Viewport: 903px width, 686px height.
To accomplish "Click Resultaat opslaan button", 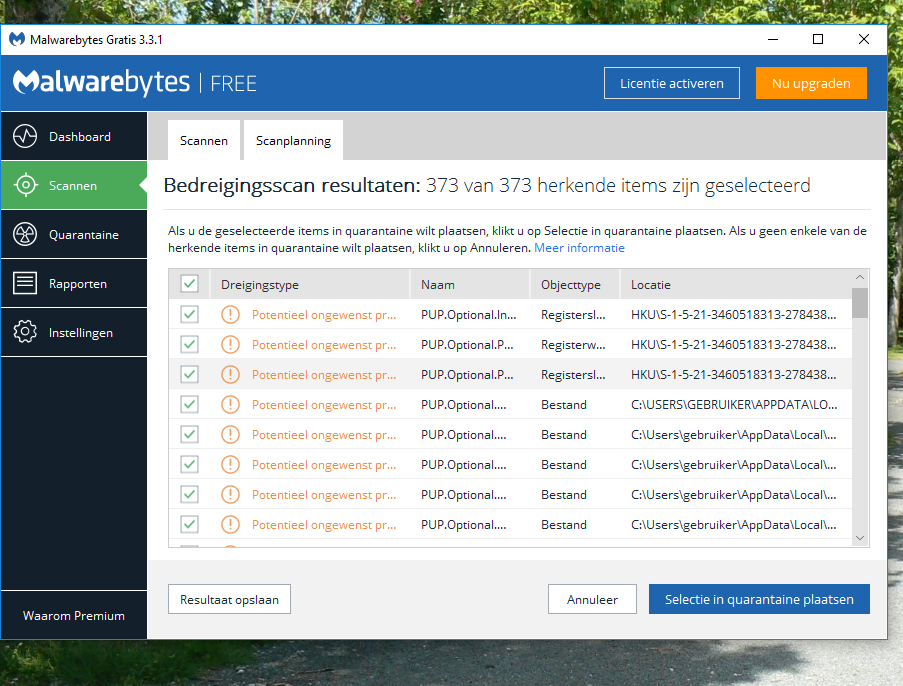I will tap(229, 600).
